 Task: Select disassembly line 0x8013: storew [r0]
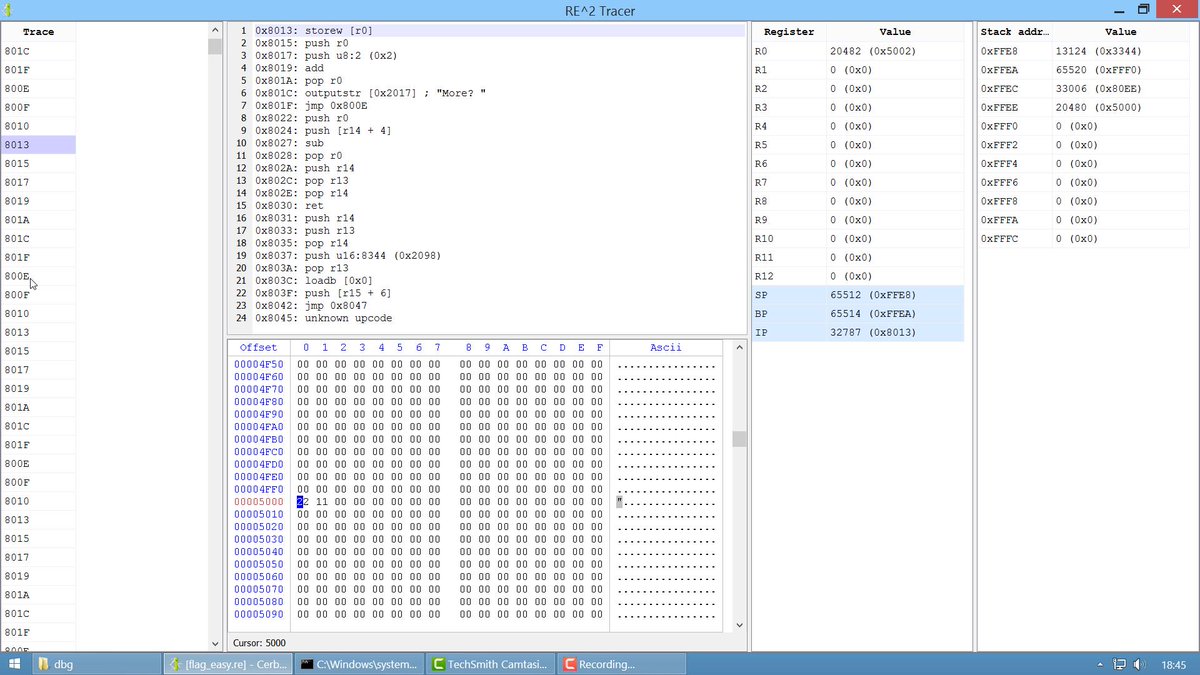314,31
